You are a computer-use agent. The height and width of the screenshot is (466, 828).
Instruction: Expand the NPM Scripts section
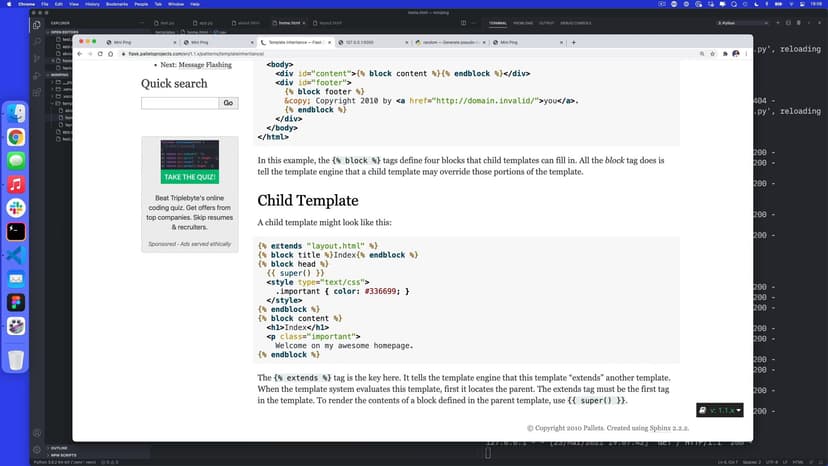click(x=62, y=456)
